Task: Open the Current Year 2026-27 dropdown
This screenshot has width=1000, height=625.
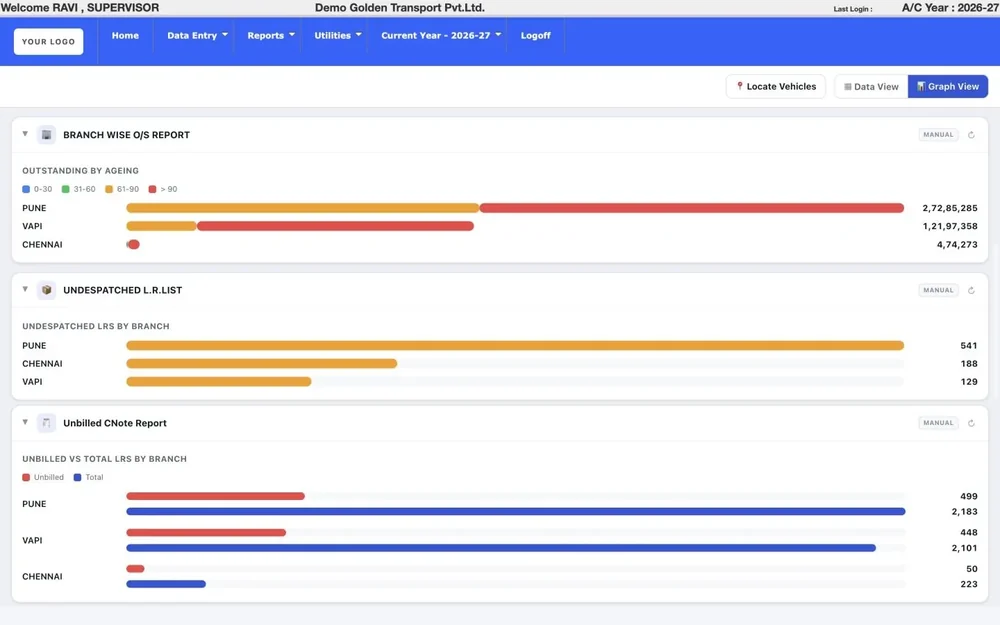Action: click(441, 36)
